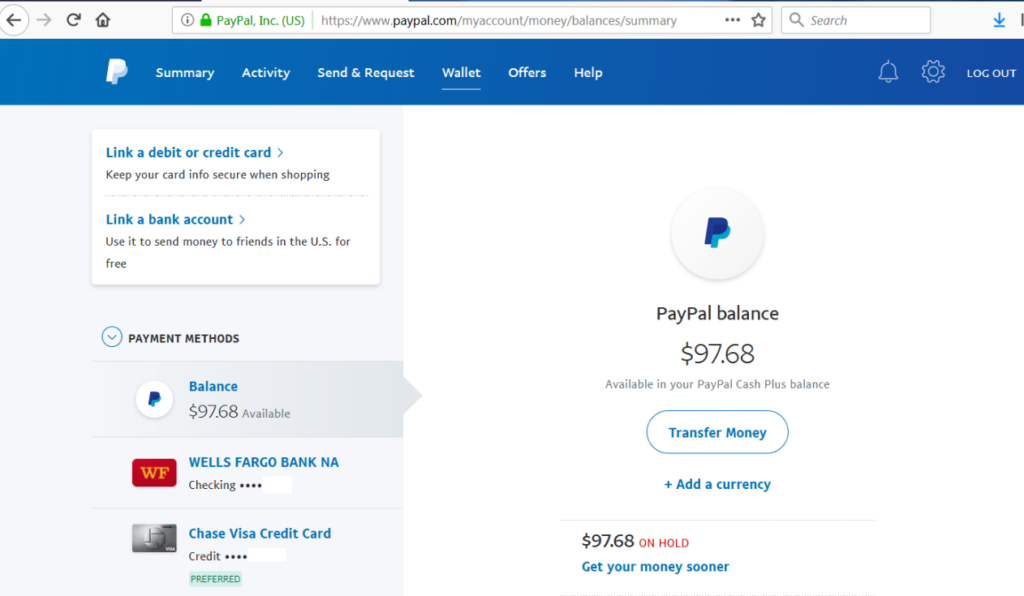Click the browser Search field
The image size is (1024, 596).
(x=856, y=20)
